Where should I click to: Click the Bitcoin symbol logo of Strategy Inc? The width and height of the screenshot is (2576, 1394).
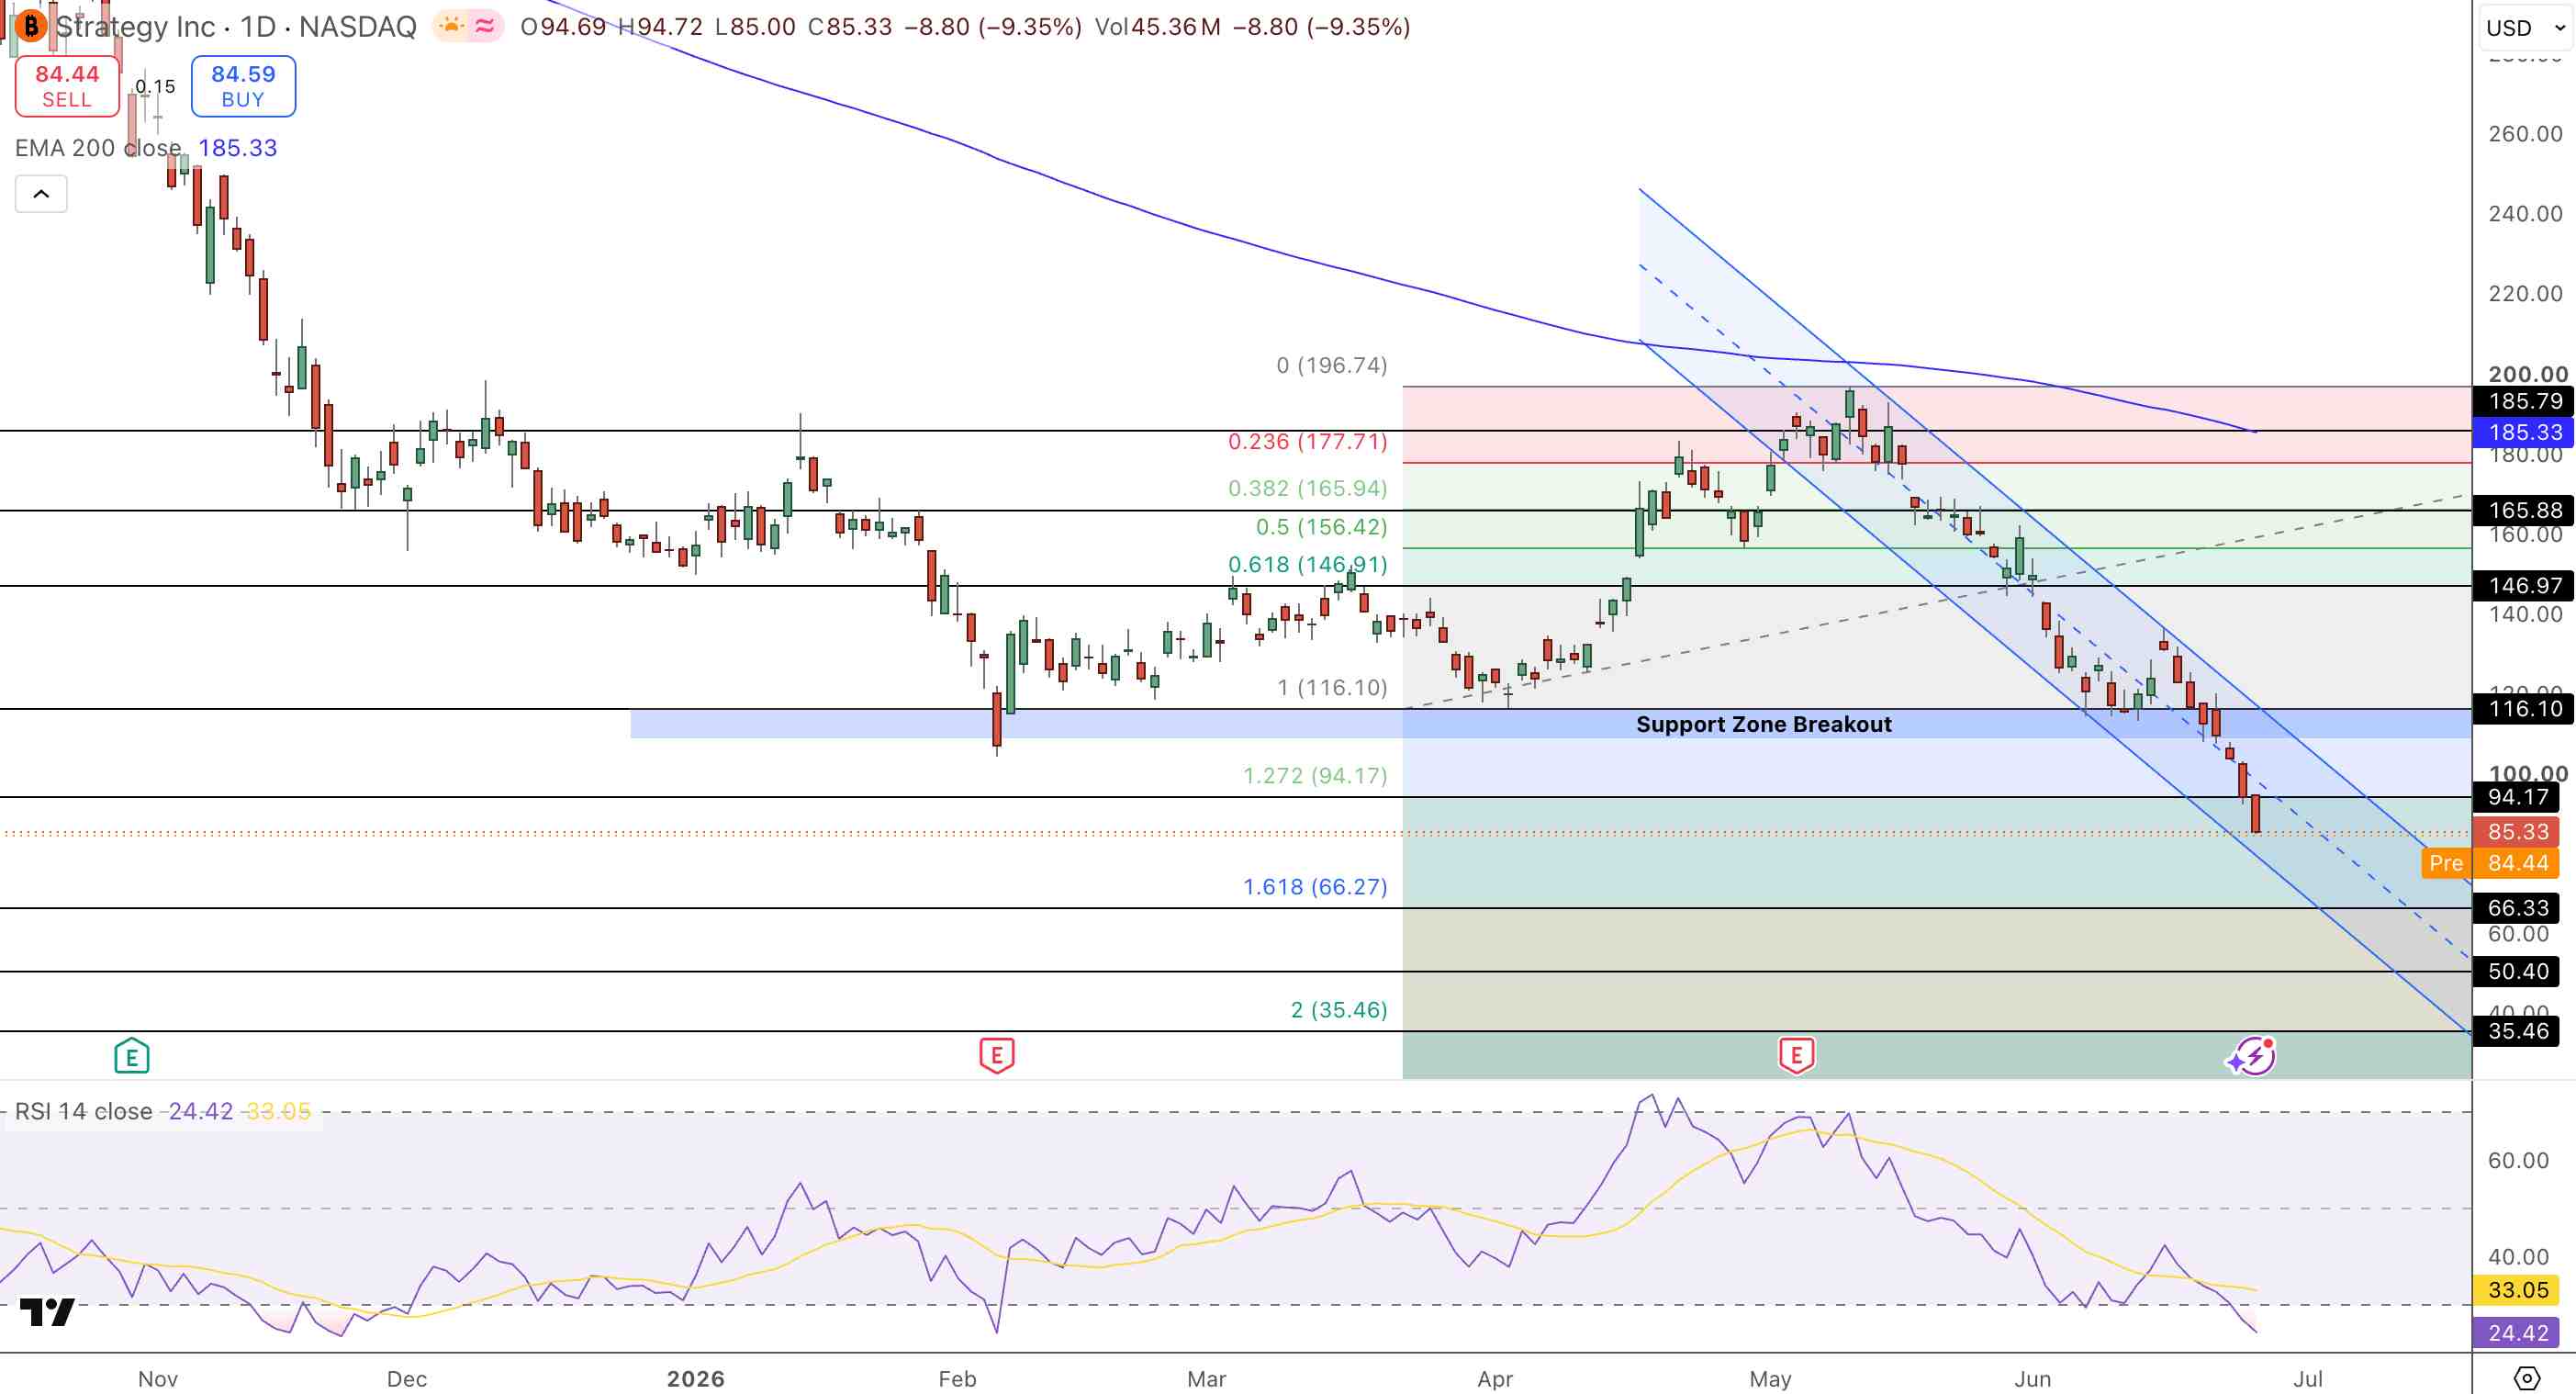coord(31,26)
